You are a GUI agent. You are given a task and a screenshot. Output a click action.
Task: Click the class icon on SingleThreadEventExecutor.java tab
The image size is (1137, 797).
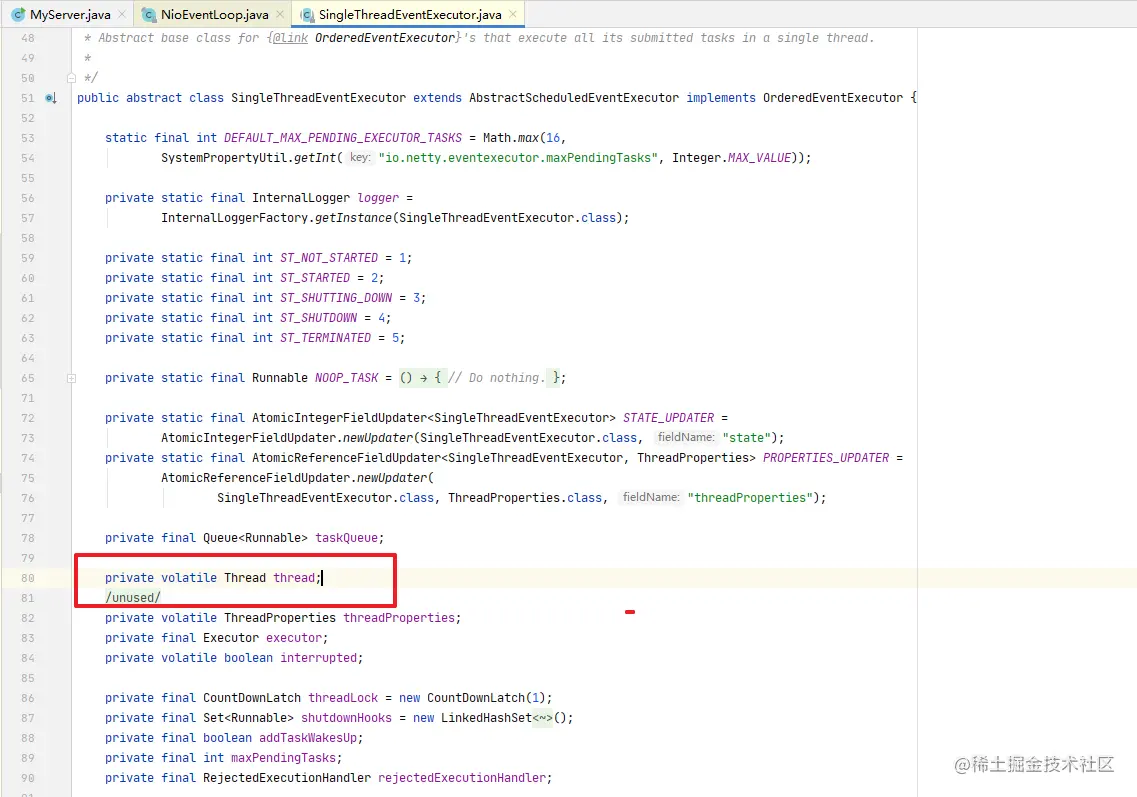point(307,15)
